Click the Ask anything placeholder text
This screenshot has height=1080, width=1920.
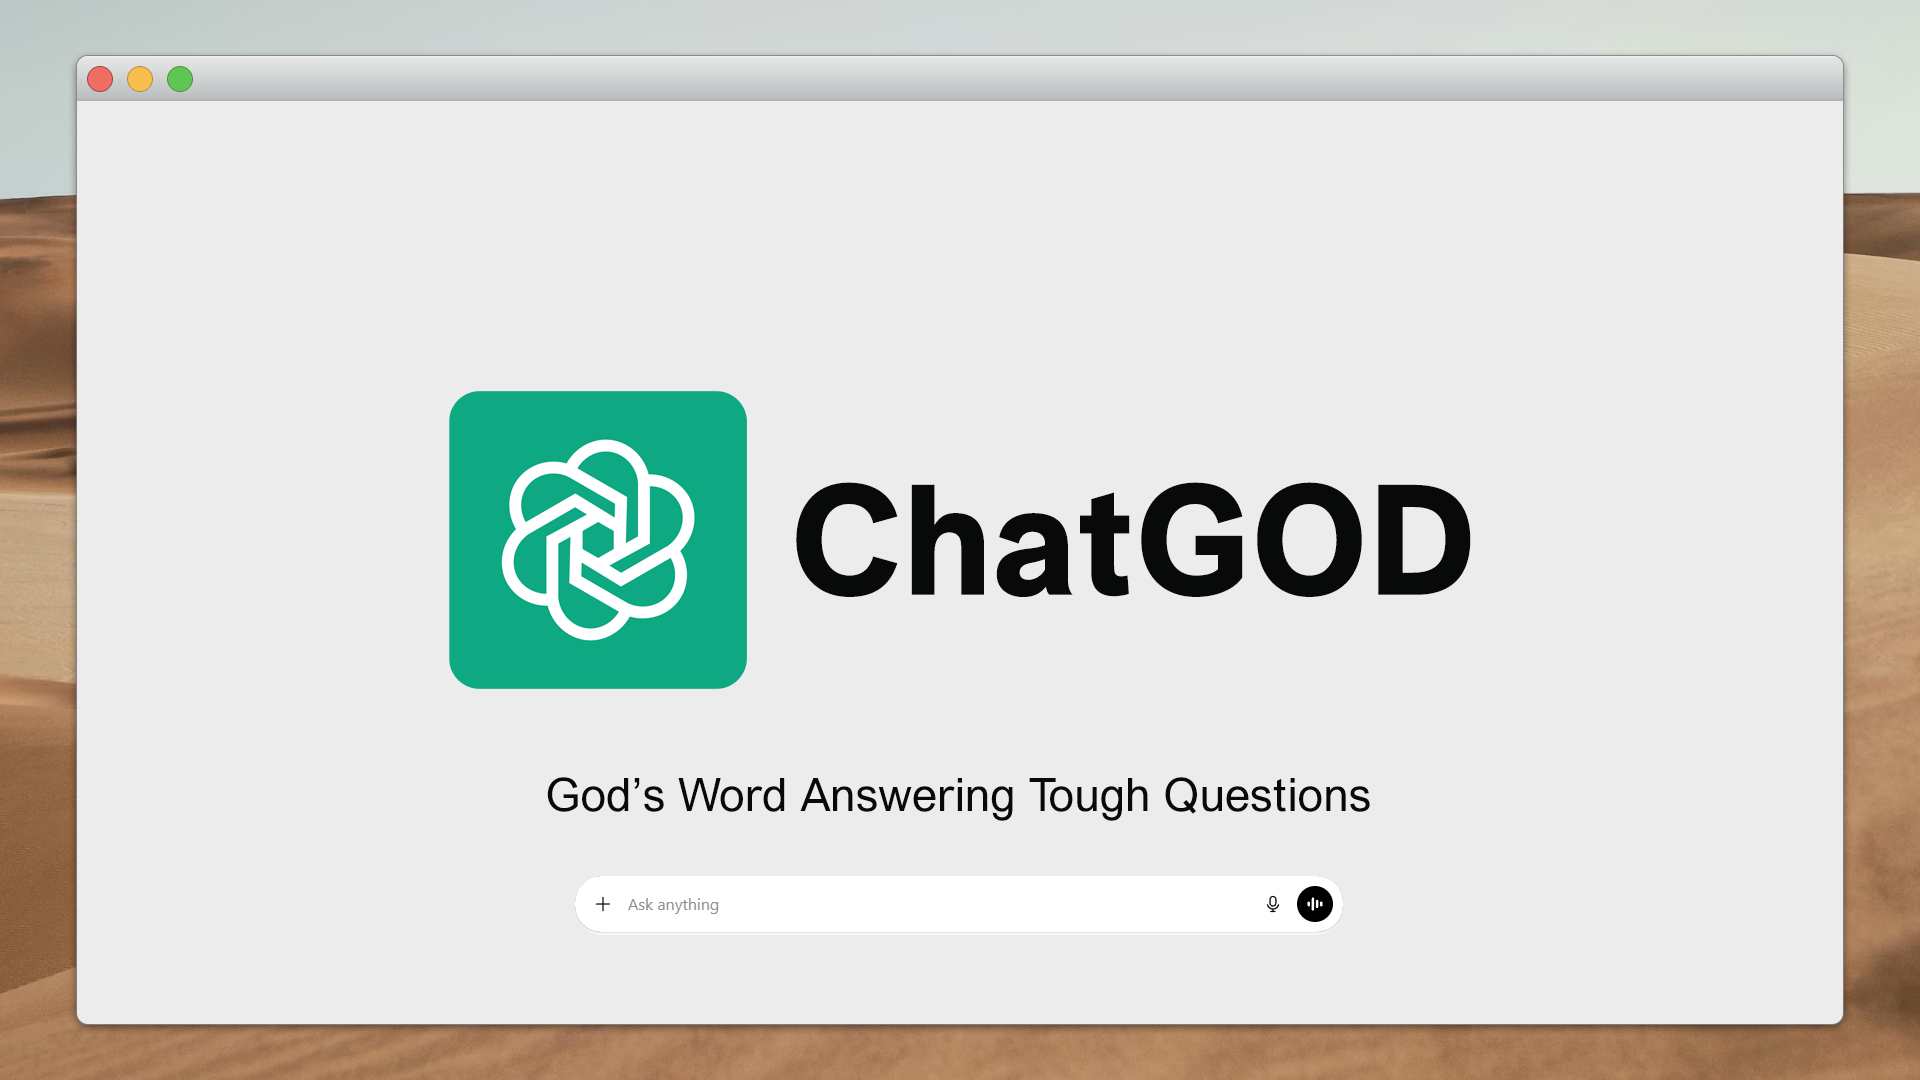(673, 904)
